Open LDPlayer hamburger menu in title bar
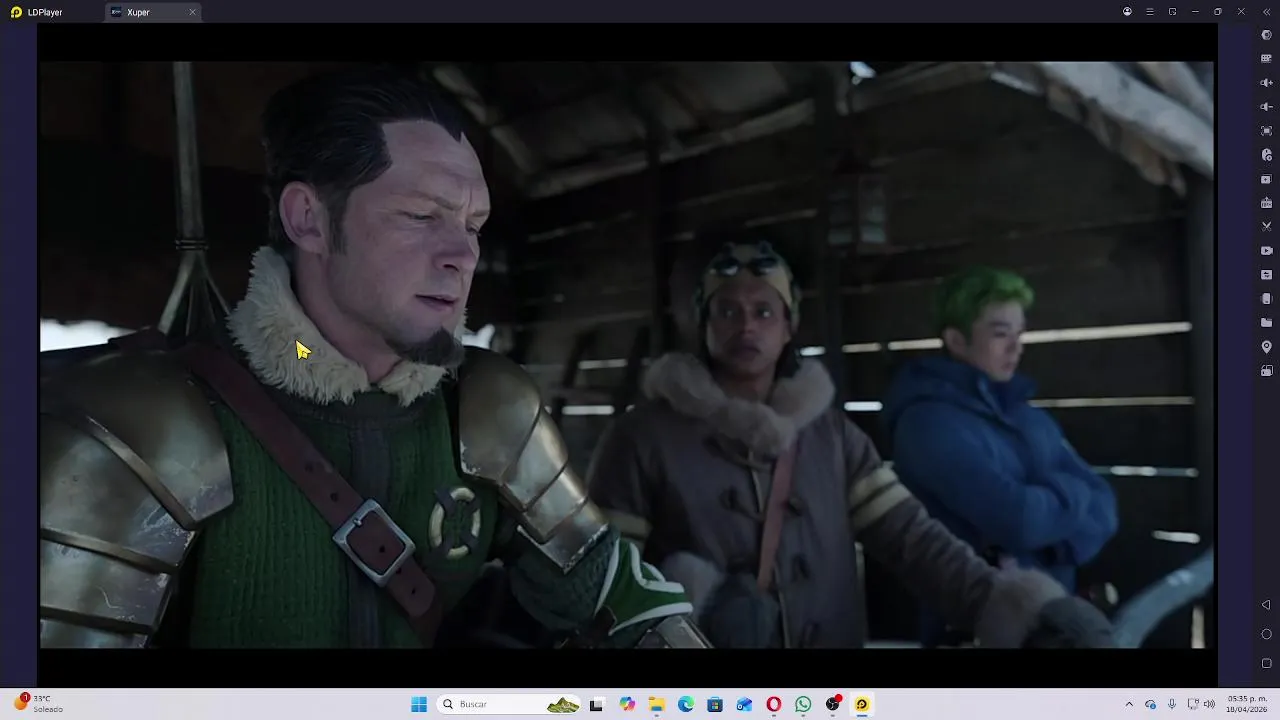The width and height of the screenshot is (1280, 720). [x=1150, y=12]
